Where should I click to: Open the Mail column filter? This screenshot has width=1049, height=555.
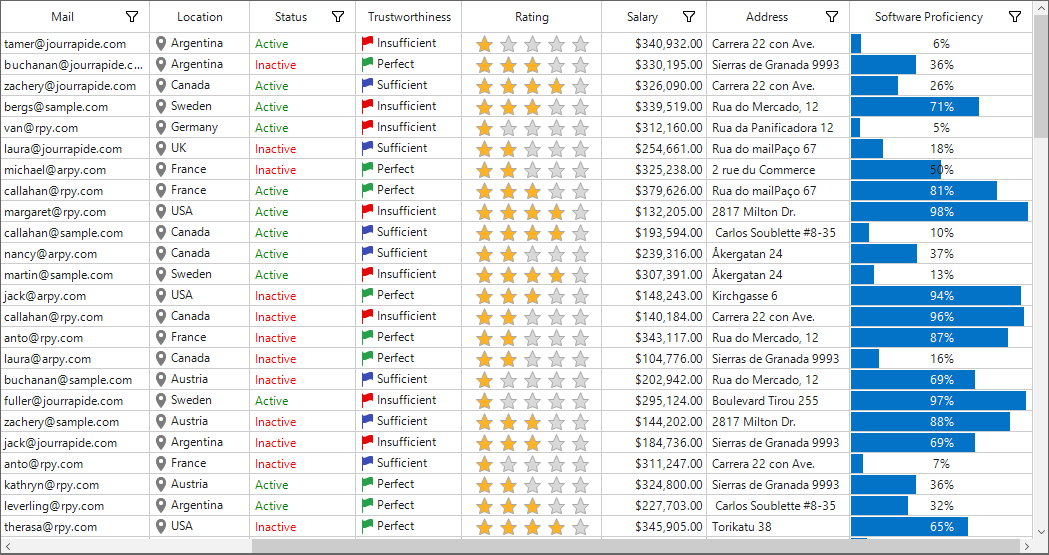click(x=132, y=17)
